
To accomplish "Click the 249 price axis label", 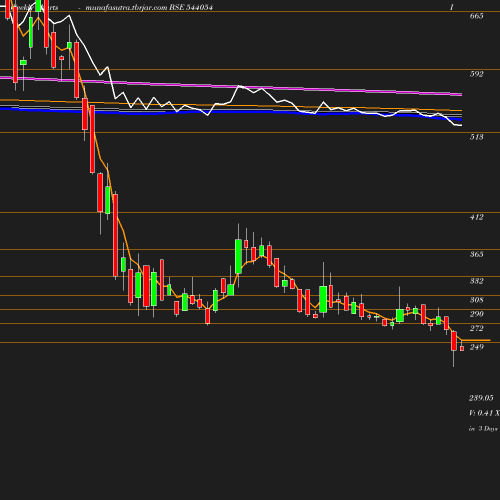I will (476, 347).
